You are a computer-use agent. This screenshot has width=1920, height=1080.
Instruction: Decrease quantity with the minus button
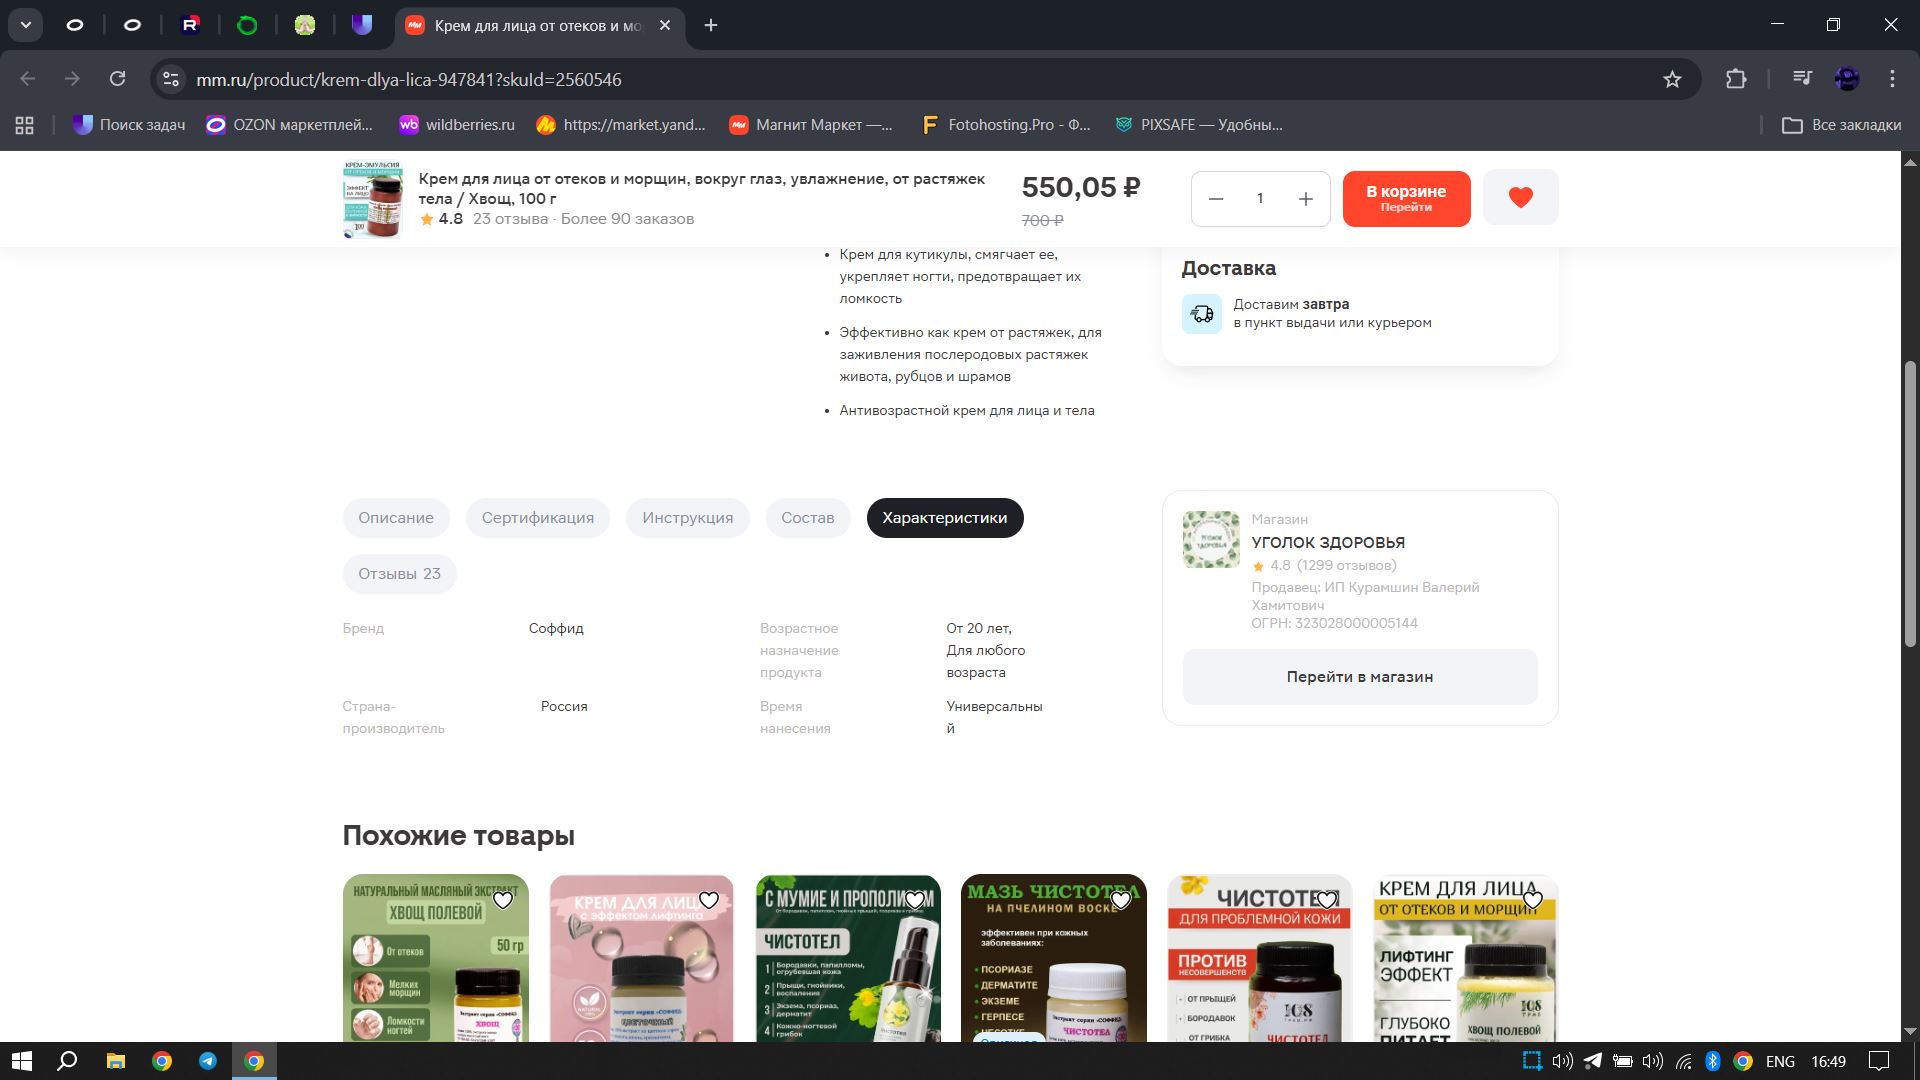(x=1216, y=199)
